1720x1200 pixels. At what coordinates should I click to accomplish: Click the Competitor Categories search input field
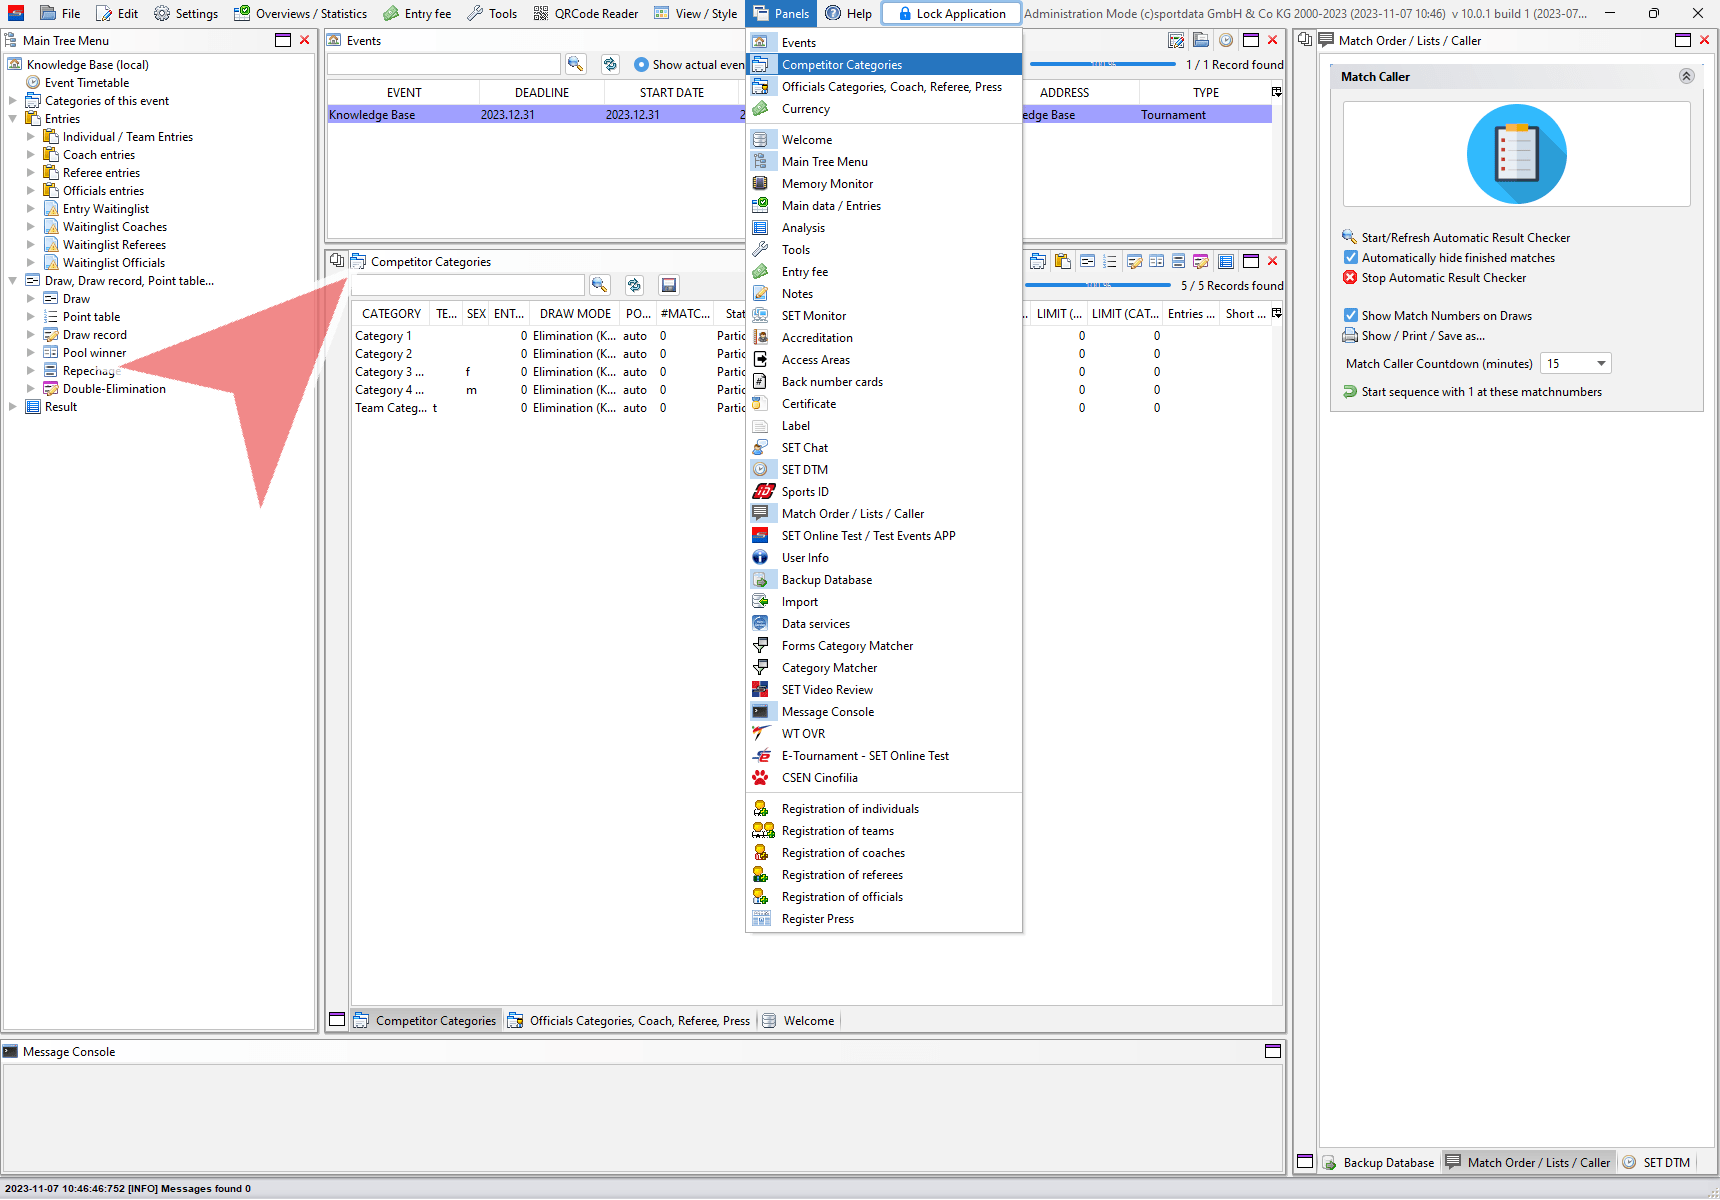[x=468, y=285]
